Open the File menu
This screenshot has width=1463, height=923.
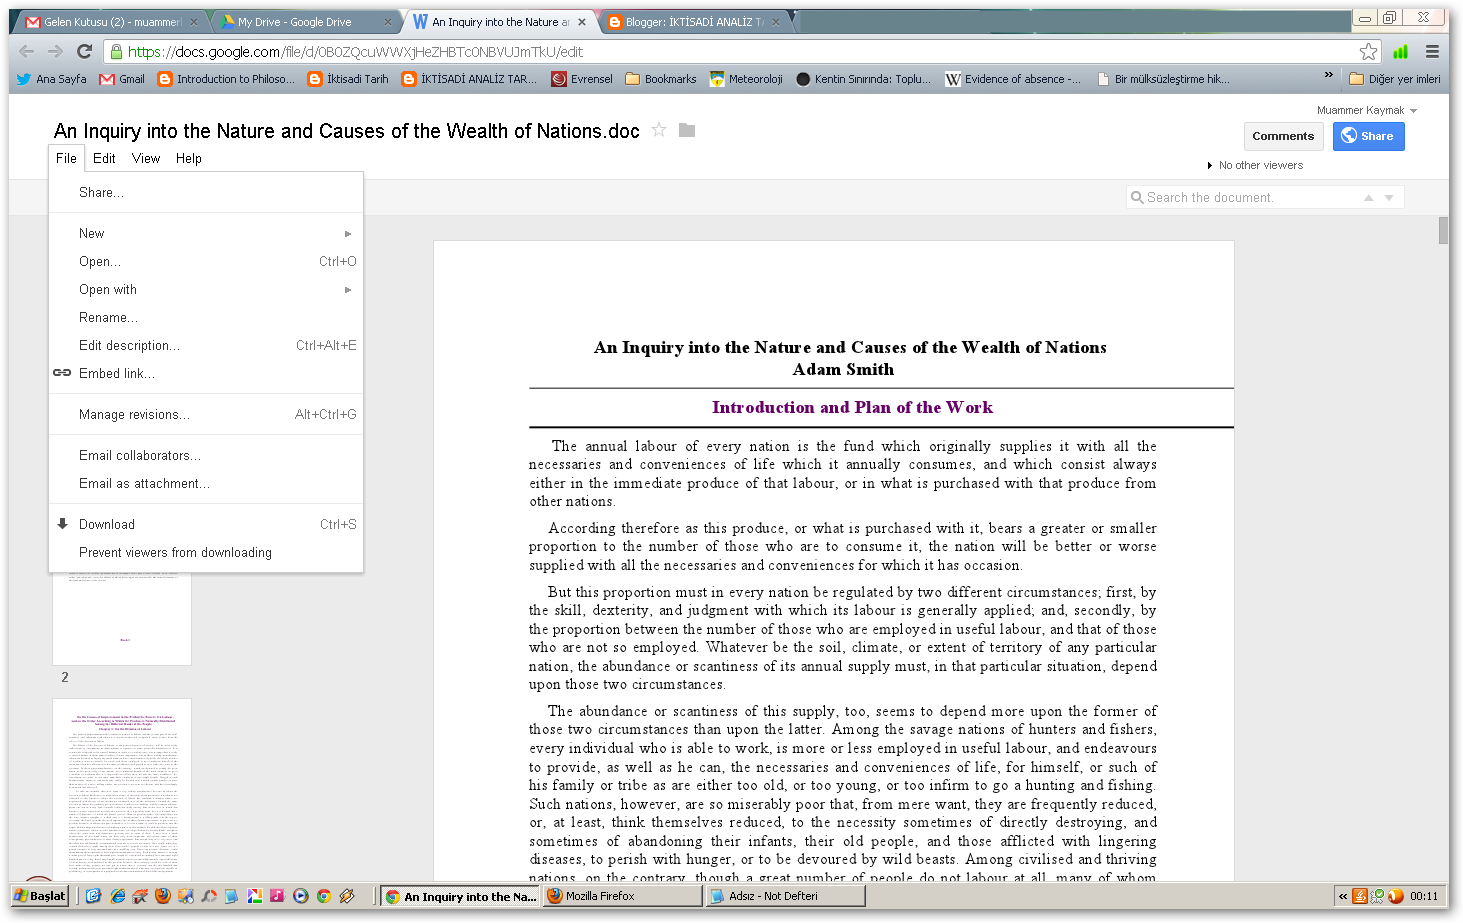click(66, 158)
